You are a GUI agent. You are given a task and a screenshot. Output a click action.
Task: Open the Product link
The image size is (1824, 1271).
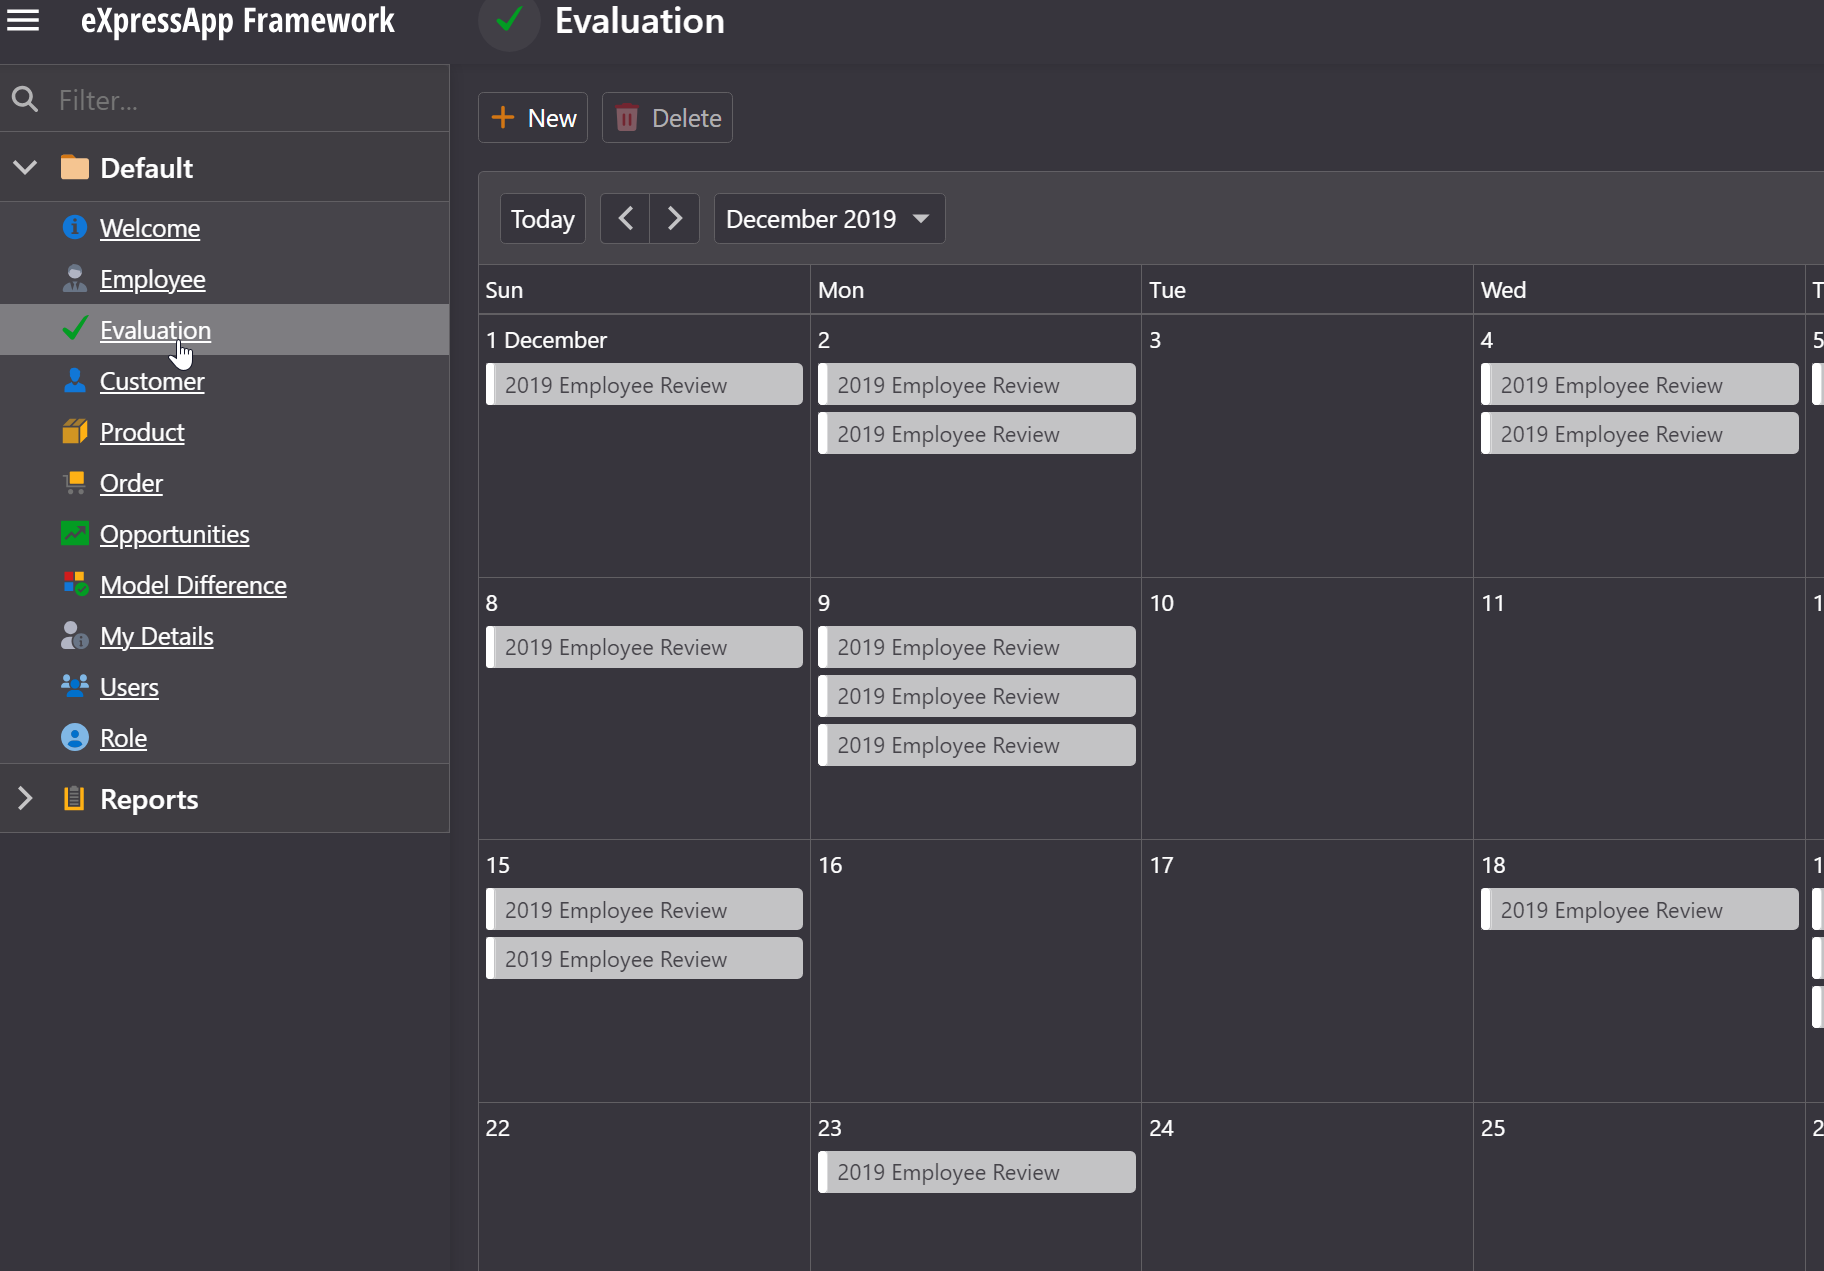tap(142, 432)
